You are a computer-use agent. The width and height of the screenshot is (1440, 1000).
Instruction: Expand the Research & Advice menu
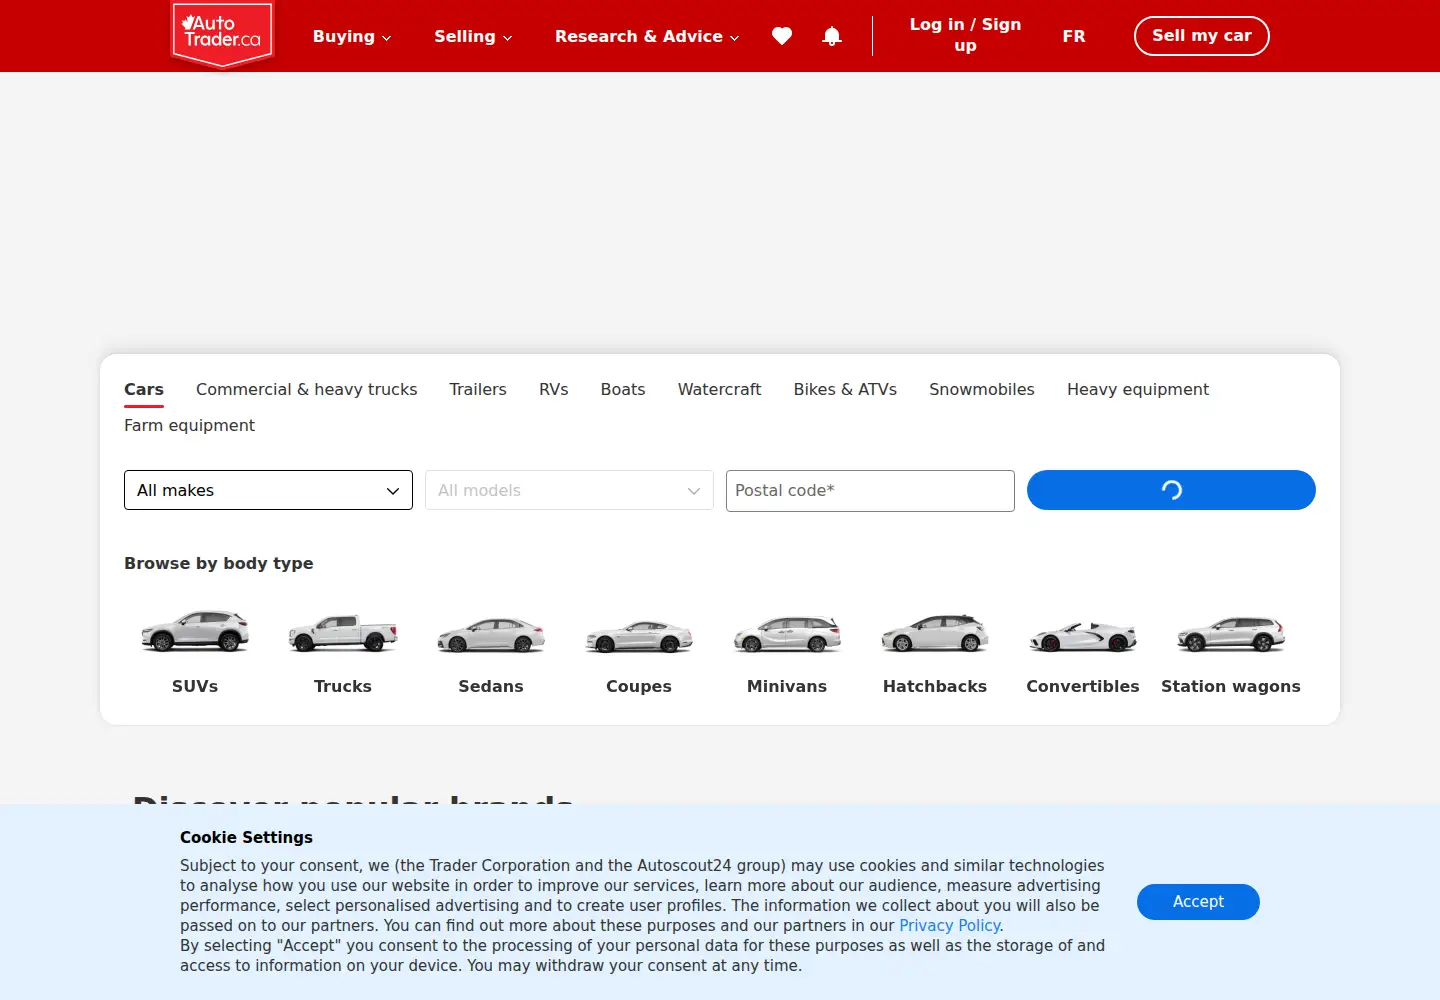(x=647, y=36)
